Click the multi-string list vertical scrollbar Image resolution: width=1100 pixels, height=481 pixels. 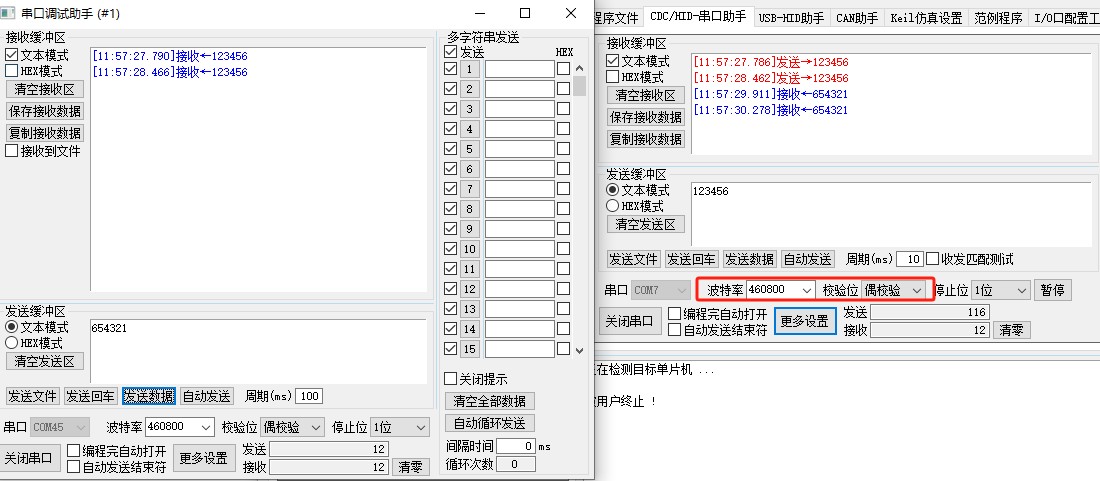click(579, 208)
